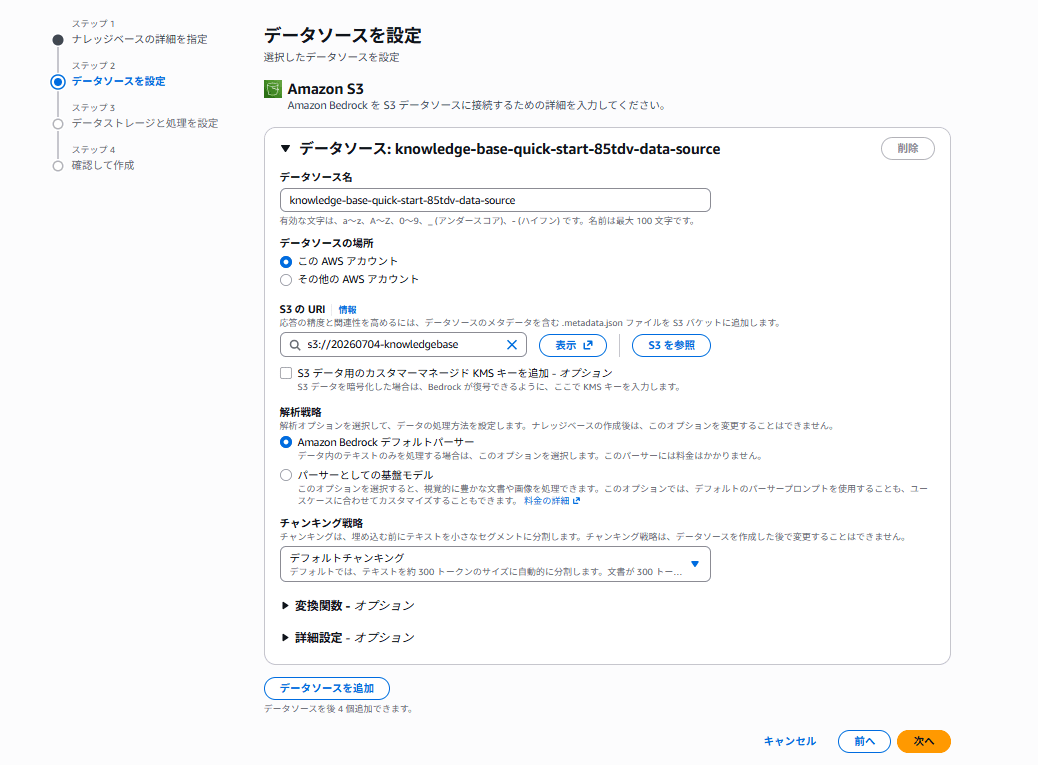Select その他の AWS アカウント radio button

286,280
